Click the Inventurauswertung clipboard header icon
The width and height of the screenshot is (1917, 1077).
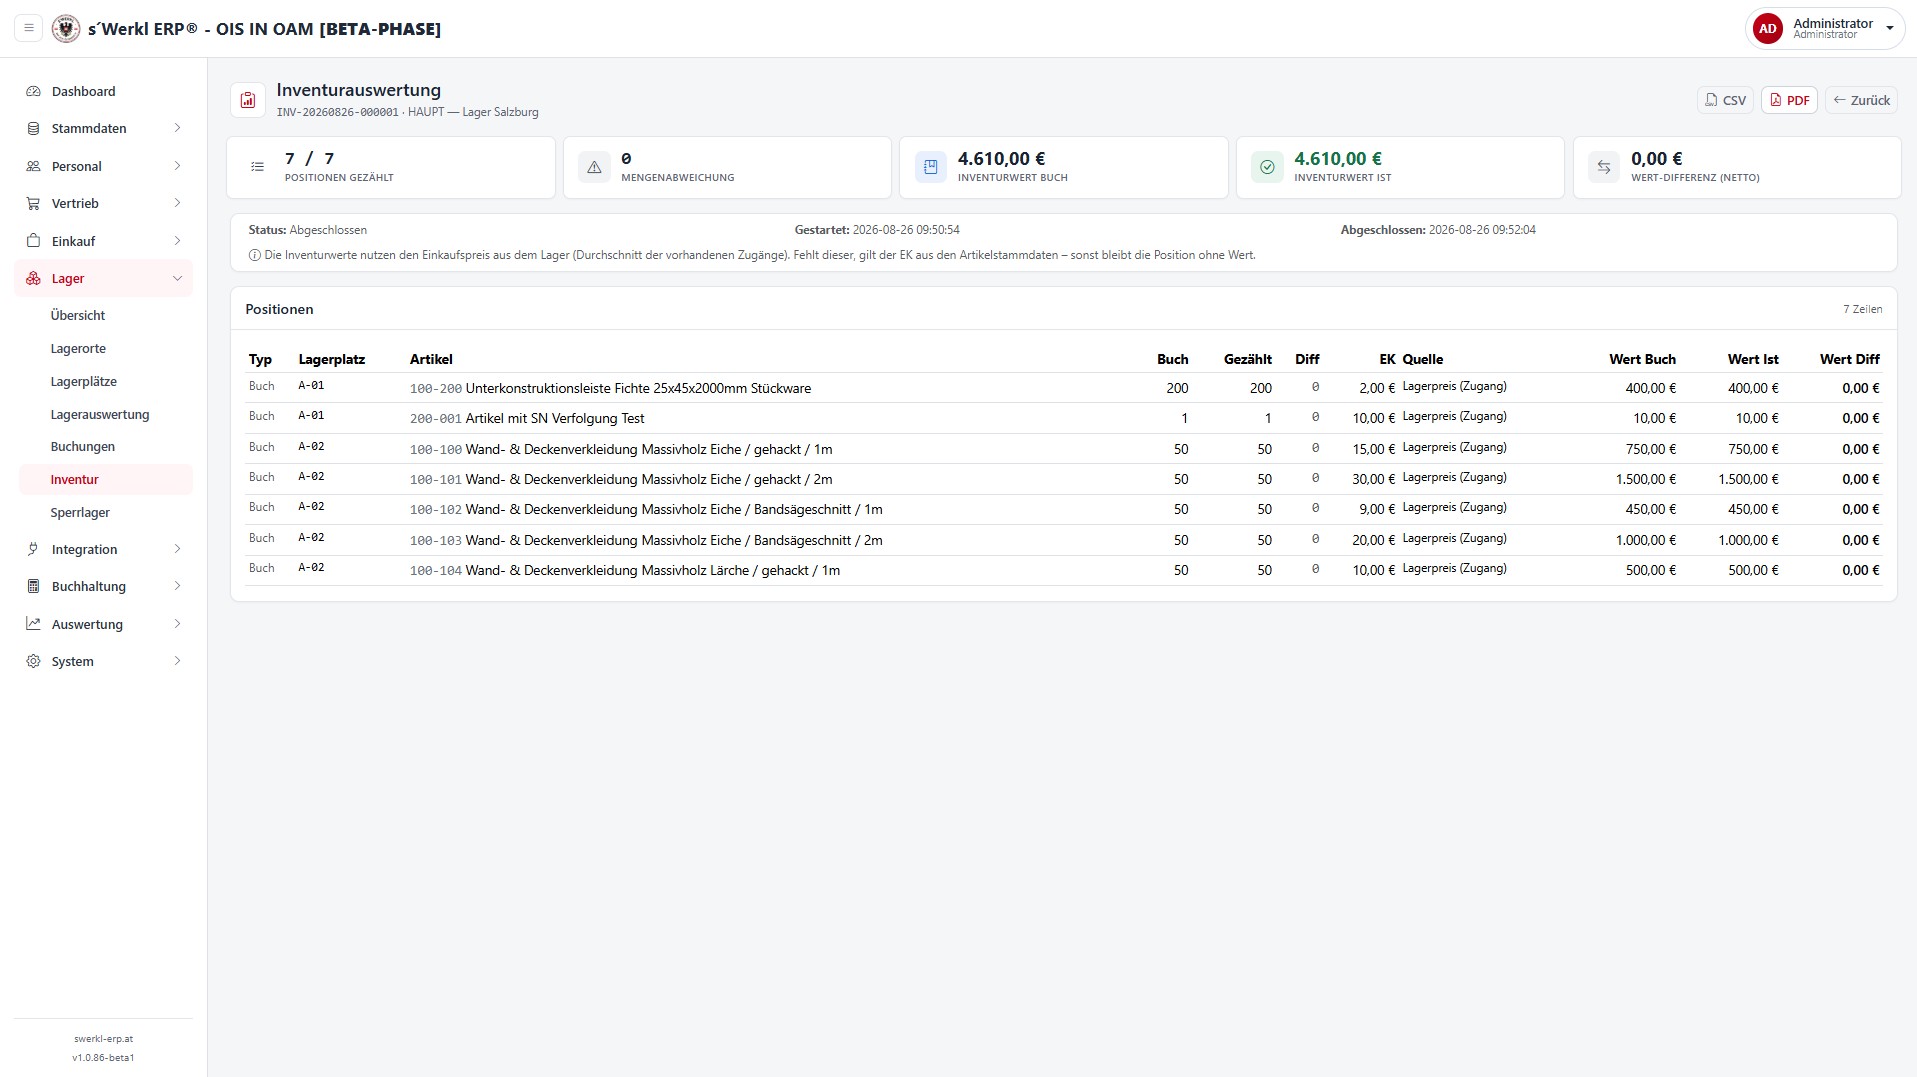[x=248, y=100]
